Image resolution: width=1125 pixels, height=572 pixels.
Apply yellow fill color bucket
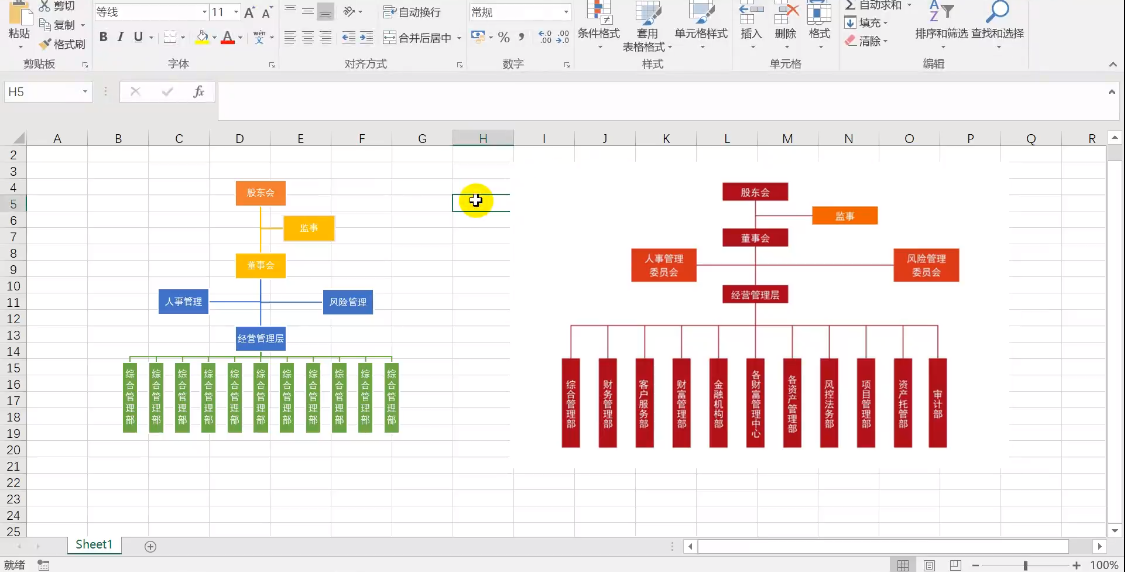(202, 37)
